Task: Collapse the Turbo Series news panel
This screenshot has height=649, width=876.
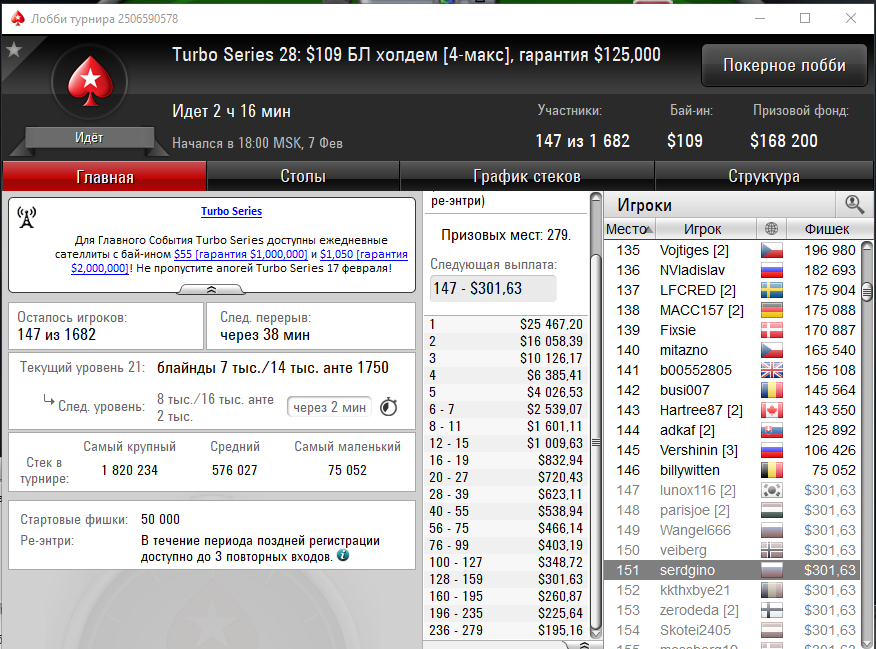Action: [211, 289]
